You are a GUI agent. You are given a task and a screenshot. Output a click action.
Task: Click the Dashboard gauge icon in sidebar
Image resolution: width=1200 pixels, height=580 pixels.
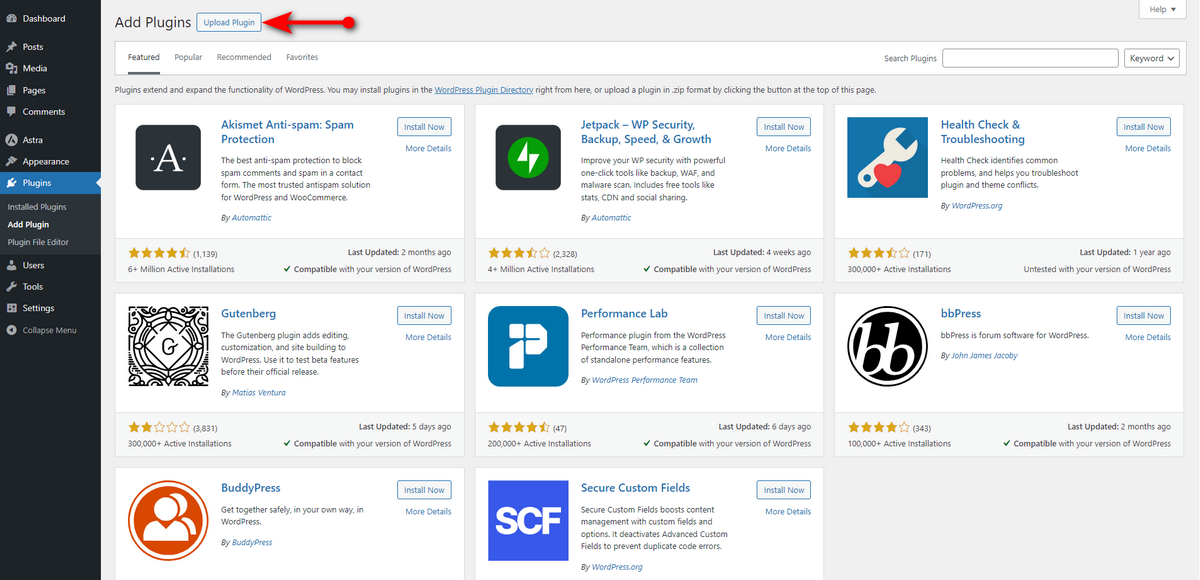(11, 18)
